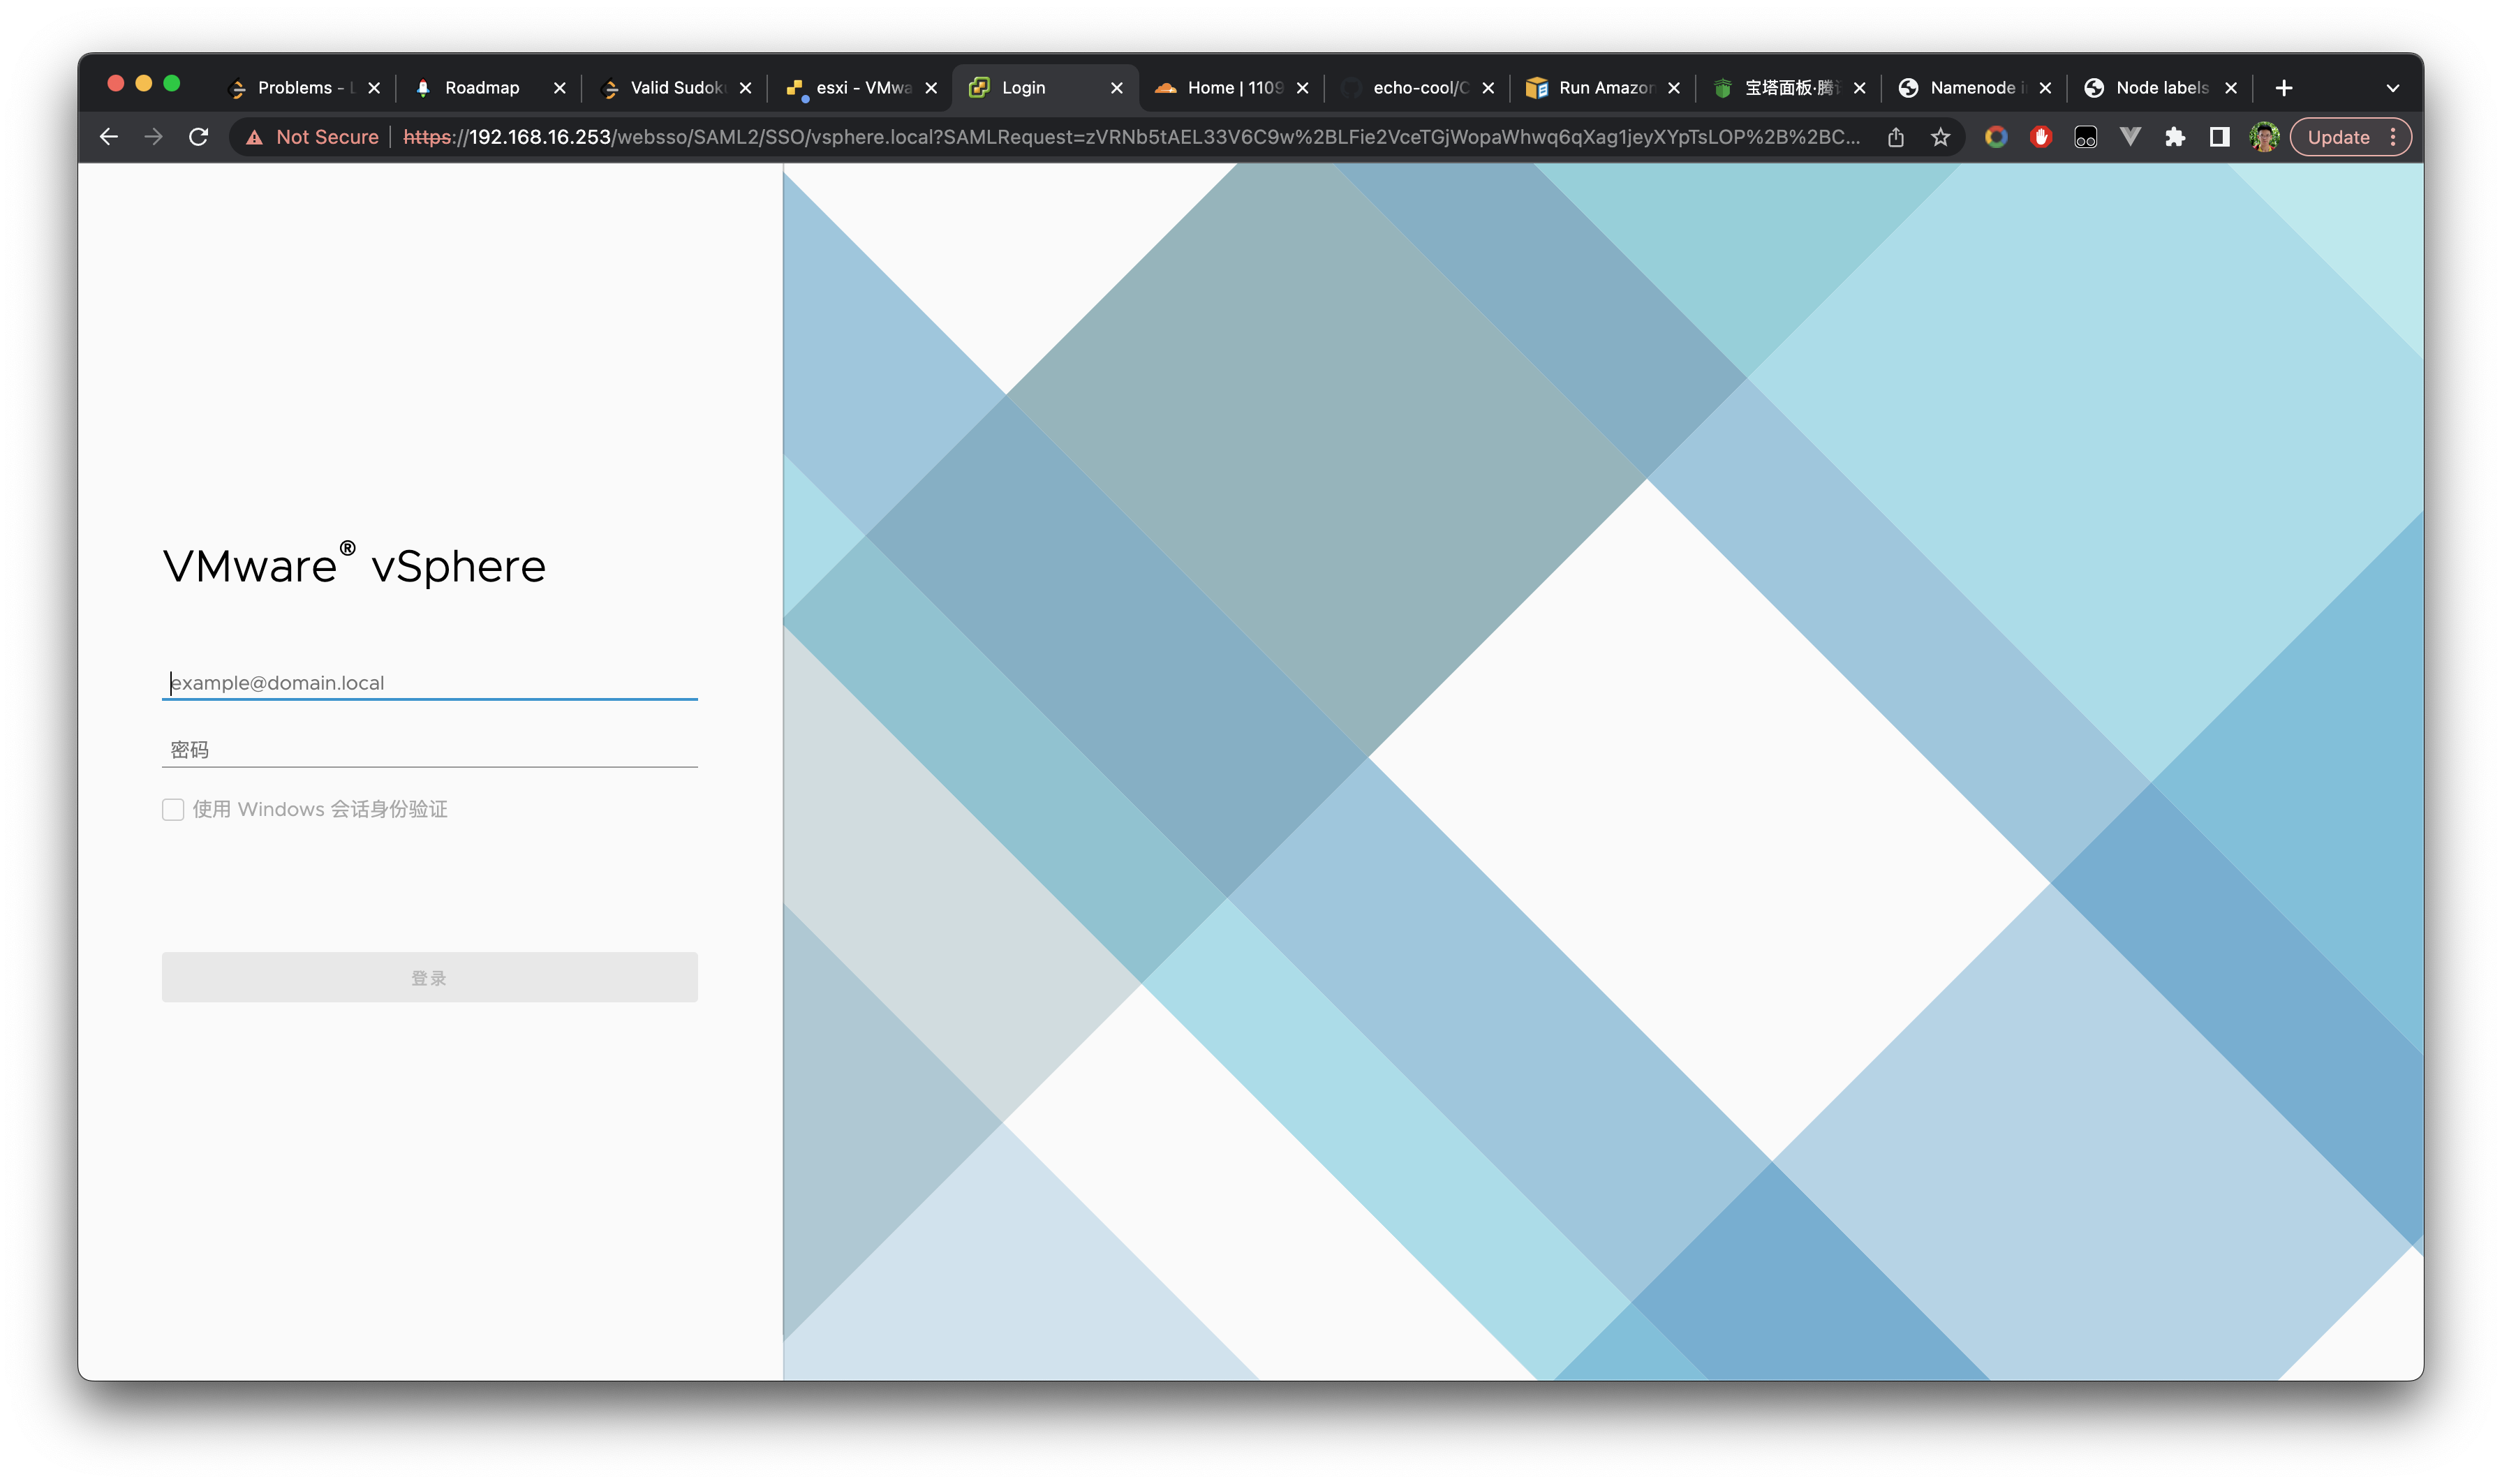The width and height of the screenshot is (2502, 1484).
Task: Click the share page icon
Action: click(1896, 137)
